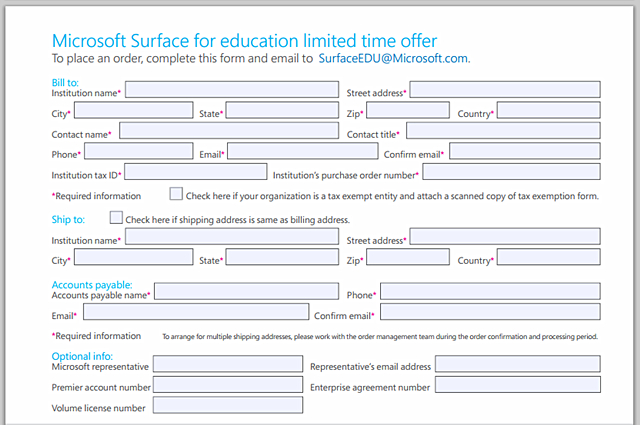
Task: Focus the Ship to Institution name field
Action: 231,237
